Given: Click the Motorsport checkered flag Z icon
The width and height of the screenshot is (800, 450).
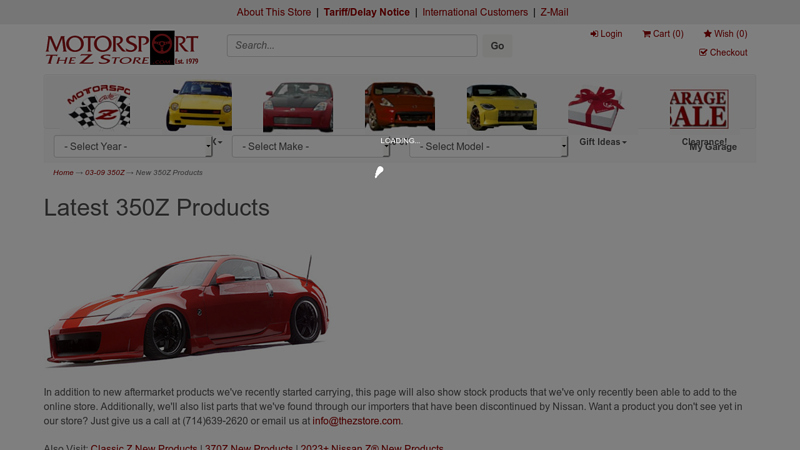Looking at the screenshot, I should click(99, 106).
